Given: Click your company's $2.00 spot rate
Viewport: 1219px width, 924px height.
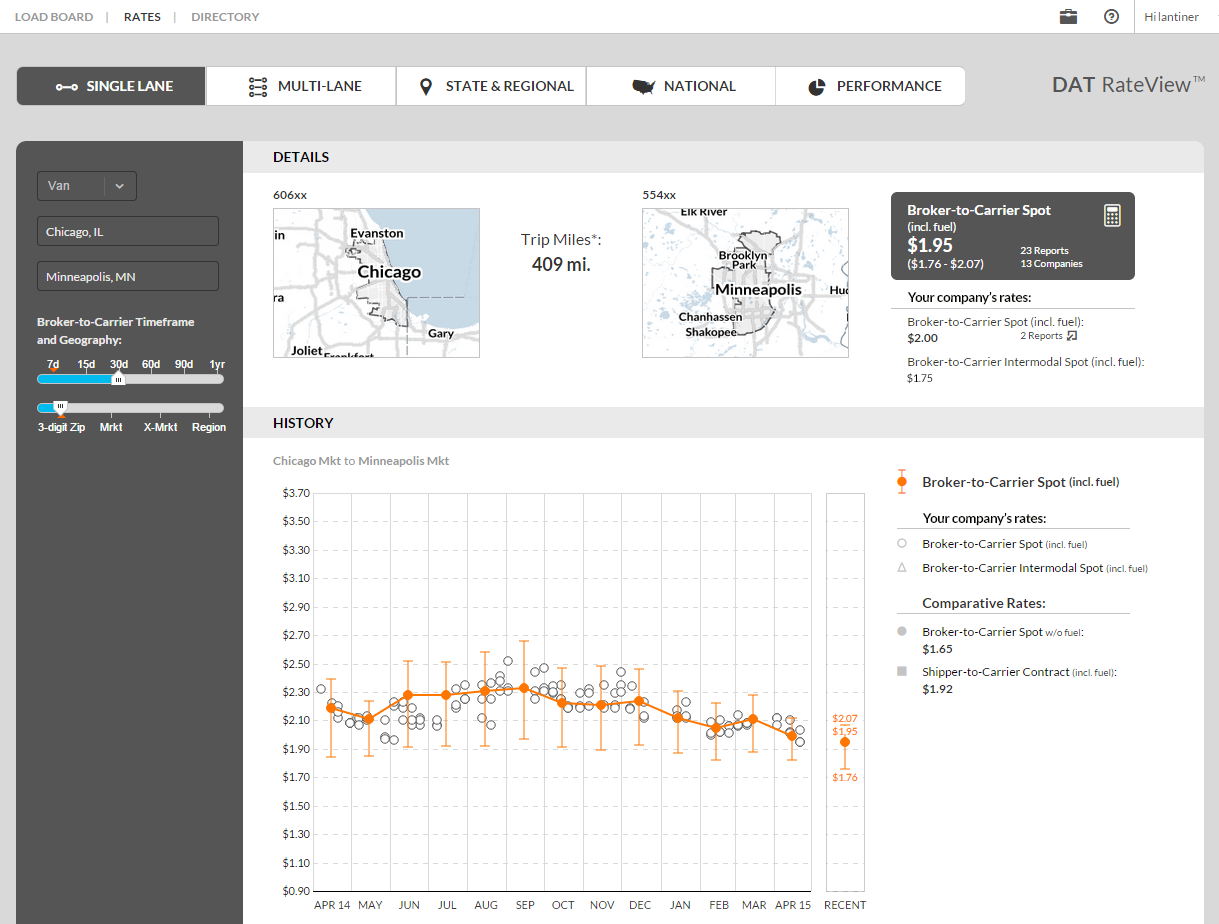Looking at the screenshot, I should [x=922, y=338].
